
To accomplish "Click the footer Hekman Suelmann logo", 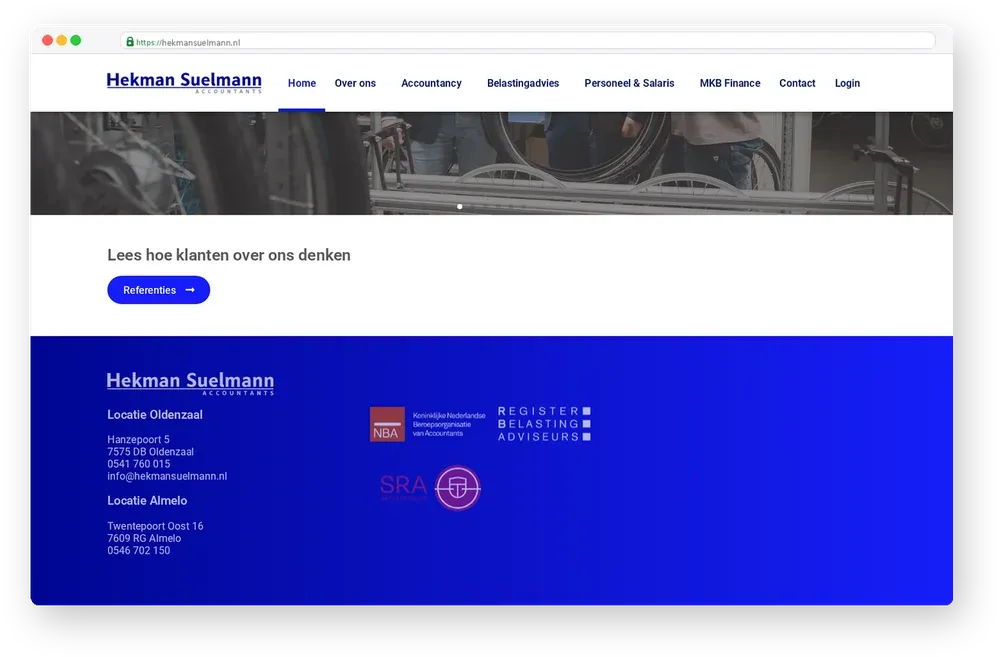I will point(190,383).
